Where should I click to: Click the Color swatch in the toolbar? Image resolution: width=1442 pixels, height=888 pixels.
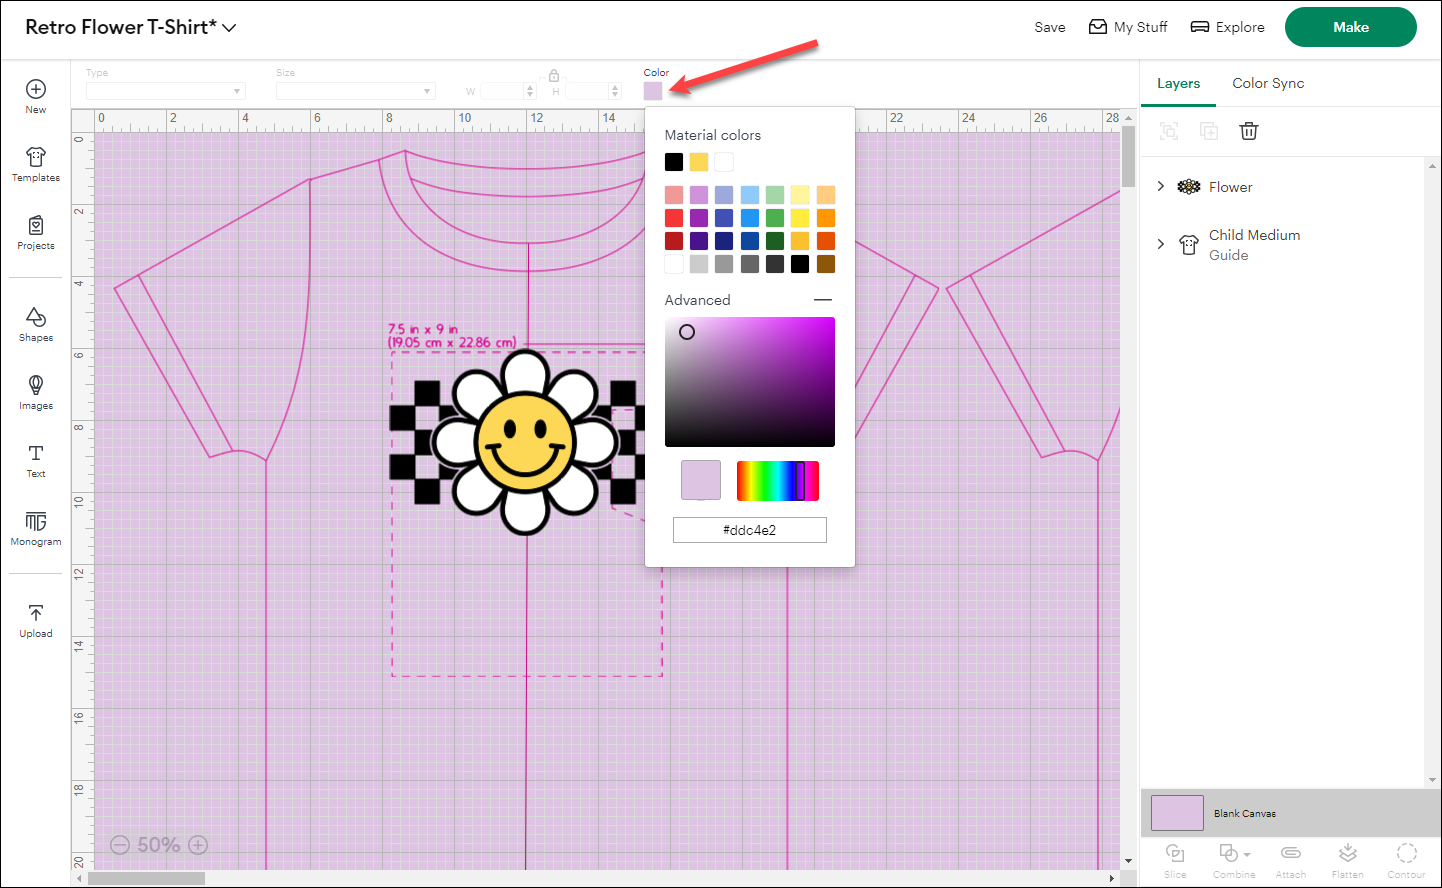point(653,91)
